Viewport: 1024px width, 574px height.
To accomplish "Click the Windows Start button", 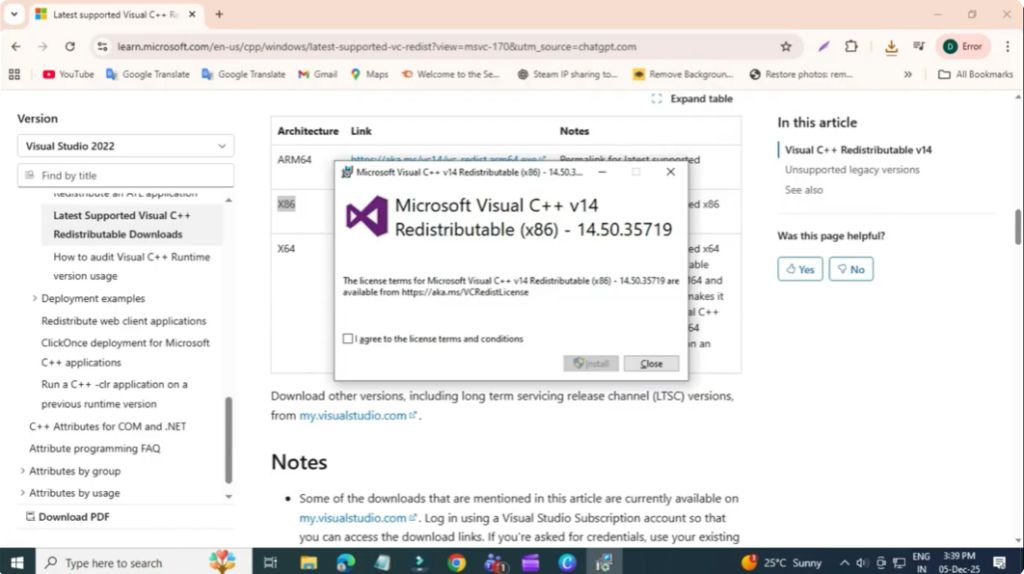I will pyautogui.click(x=17, y=563).
